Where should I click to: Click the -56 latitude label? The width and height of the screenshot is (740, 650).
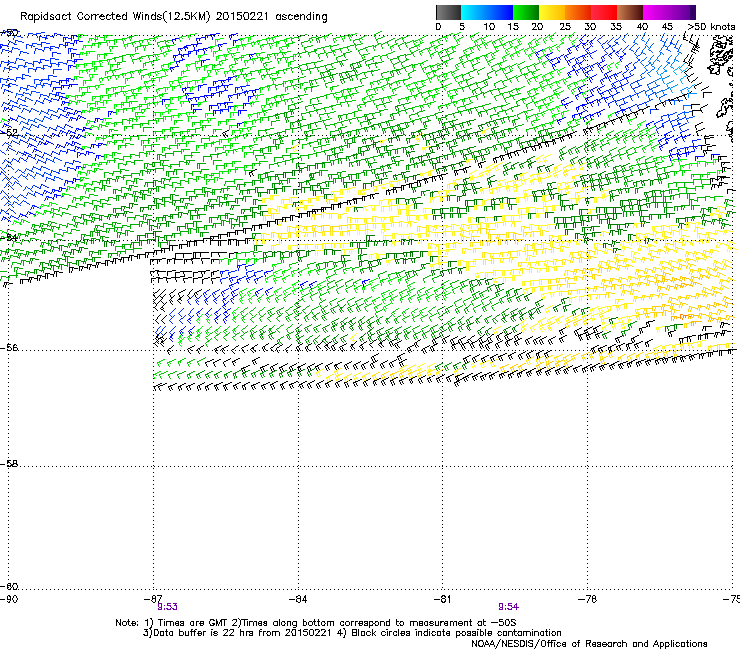pyautogui.click(x=9, y=348)
